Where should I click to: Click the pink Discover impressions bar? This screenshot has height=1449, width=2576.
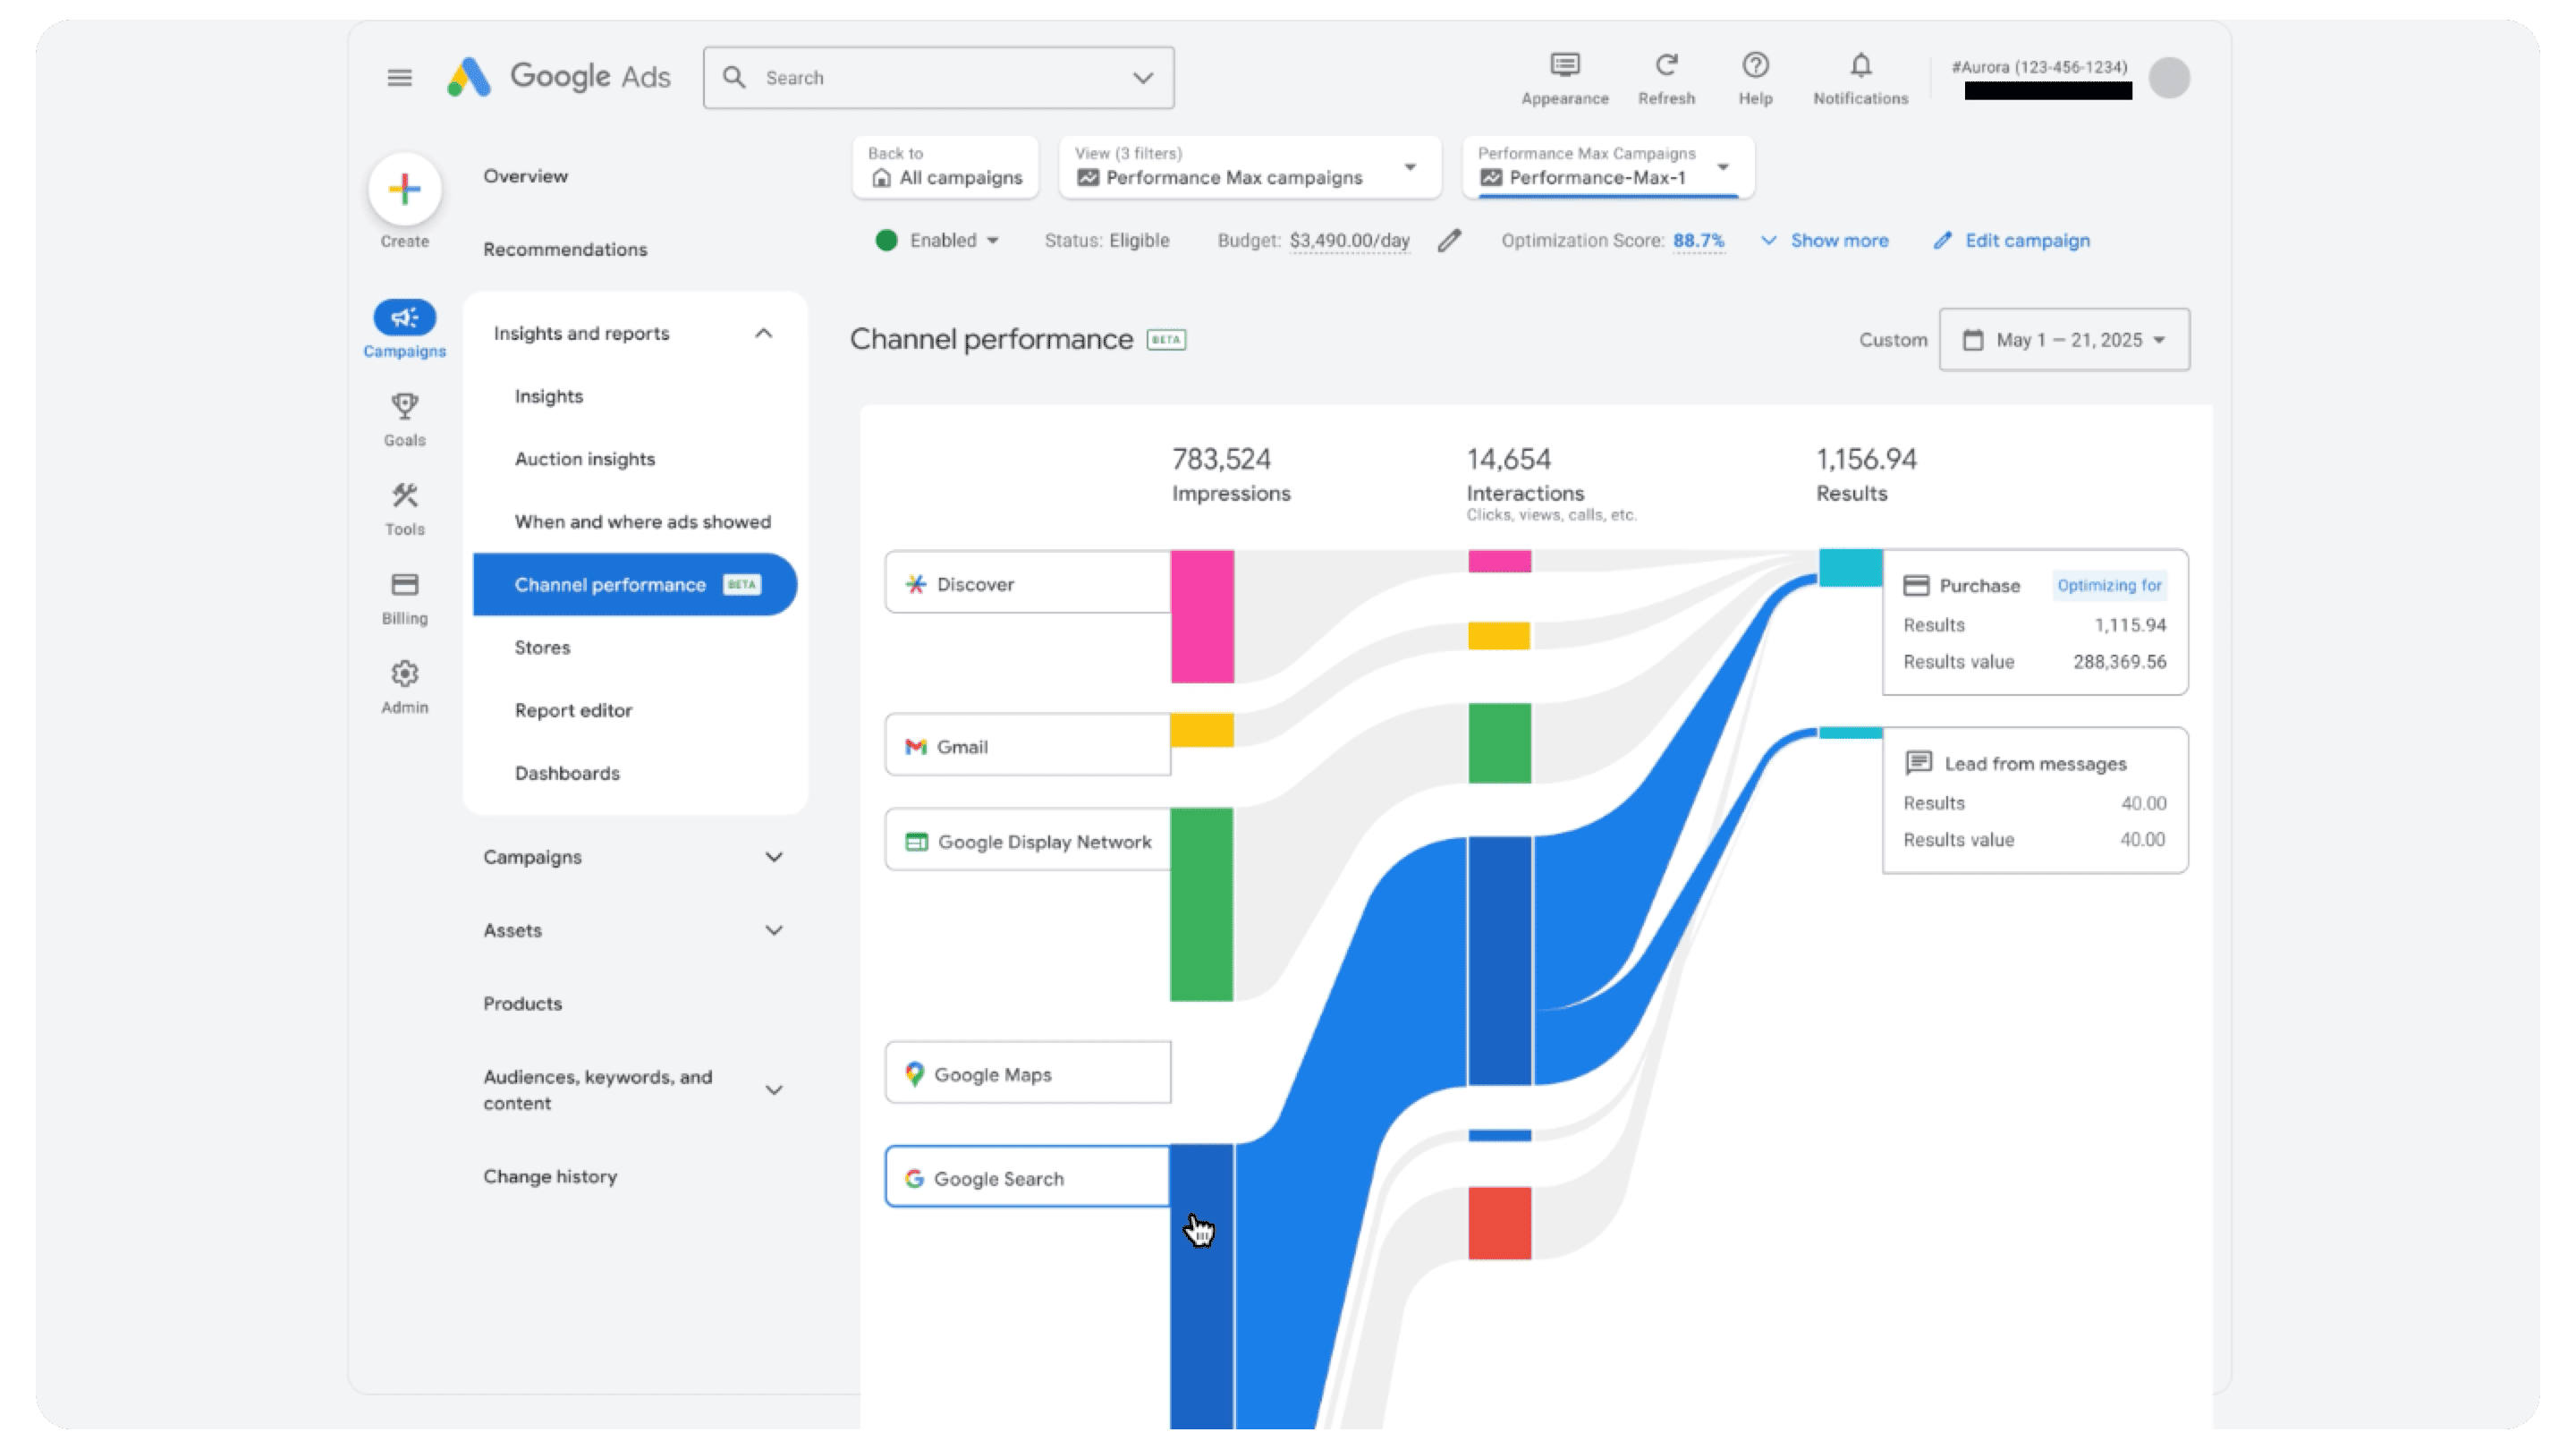point(1202,617)
